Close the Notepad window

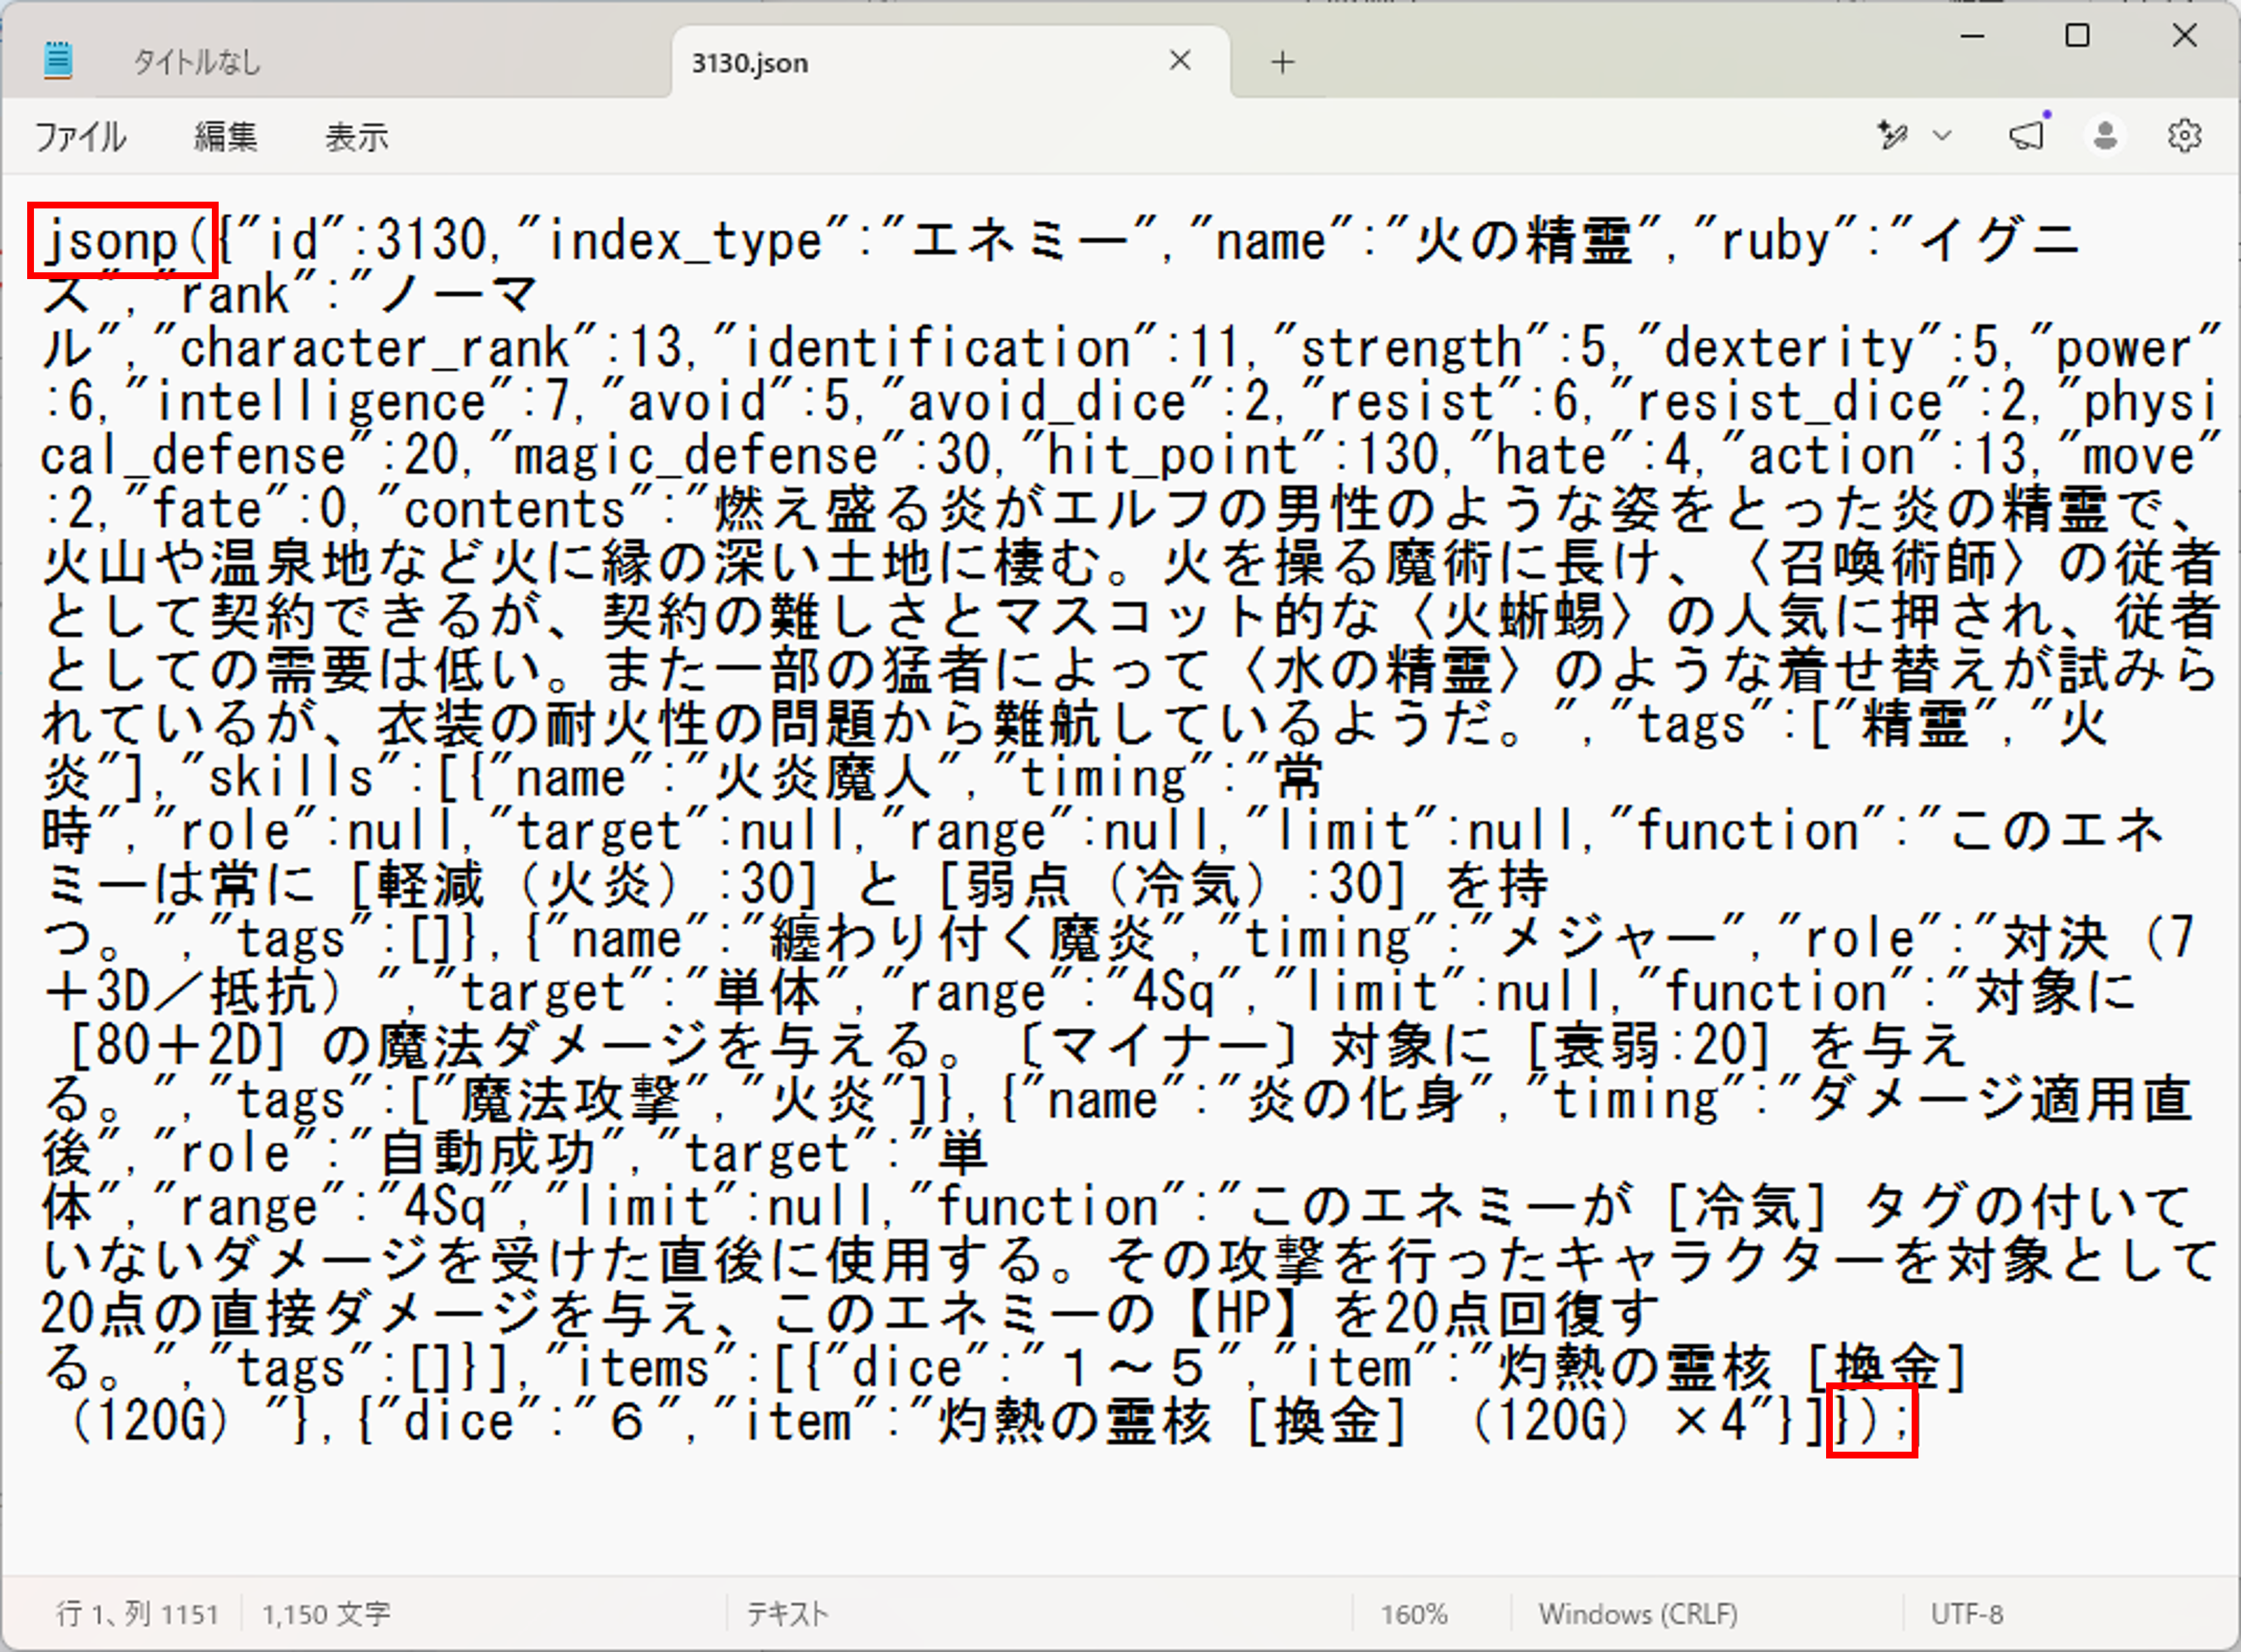click(x=2184, y=36)
